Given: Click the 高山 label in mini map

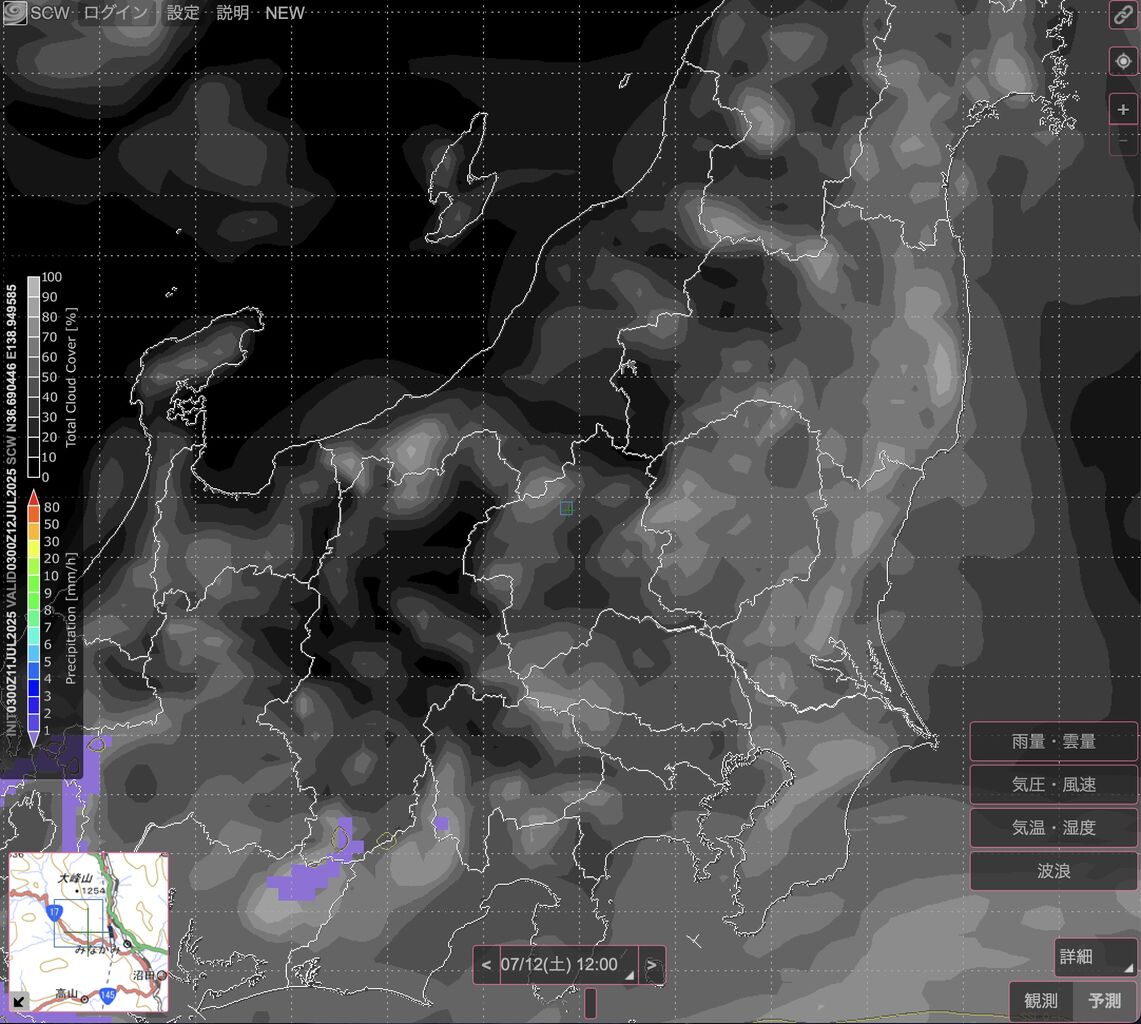Looking at the screenshot, I should click(66, 994).
